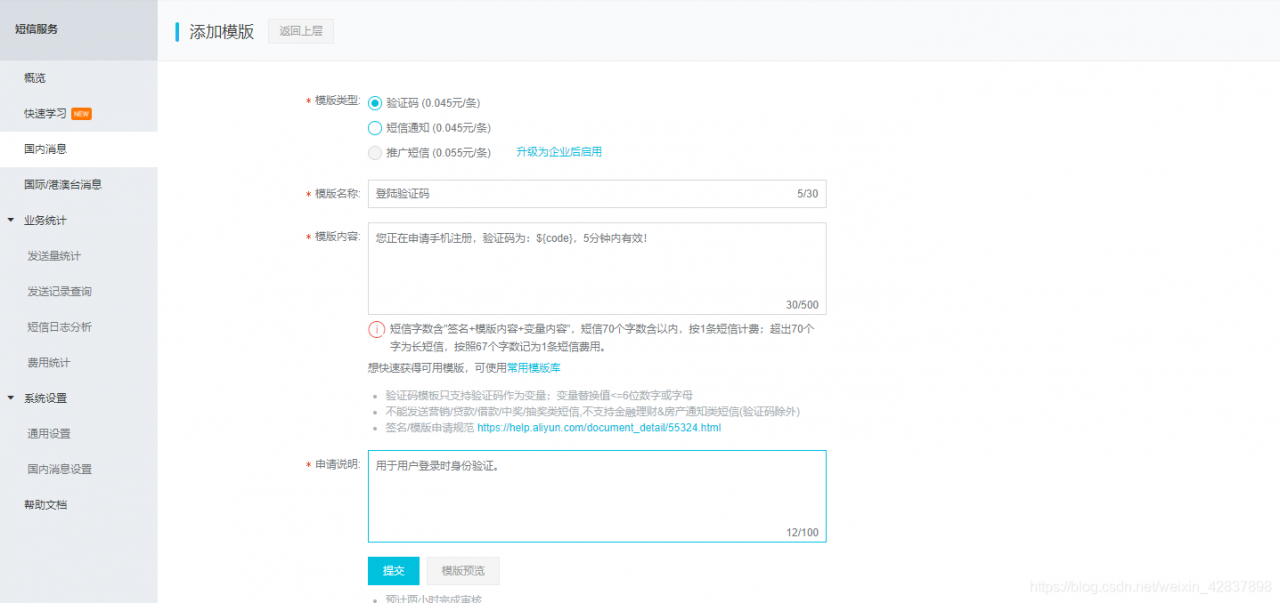Click the 模版预览 button
Viewport: 1280px width, 603px height.
[462, 570]
